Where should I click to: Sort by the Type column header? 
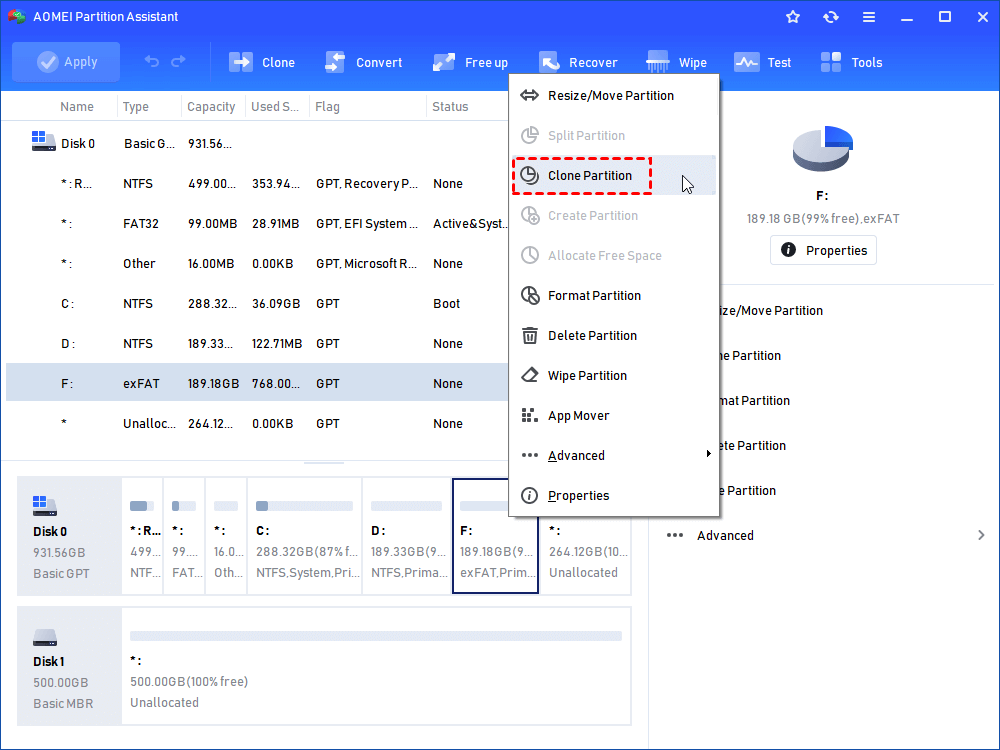tap(136, 107)
